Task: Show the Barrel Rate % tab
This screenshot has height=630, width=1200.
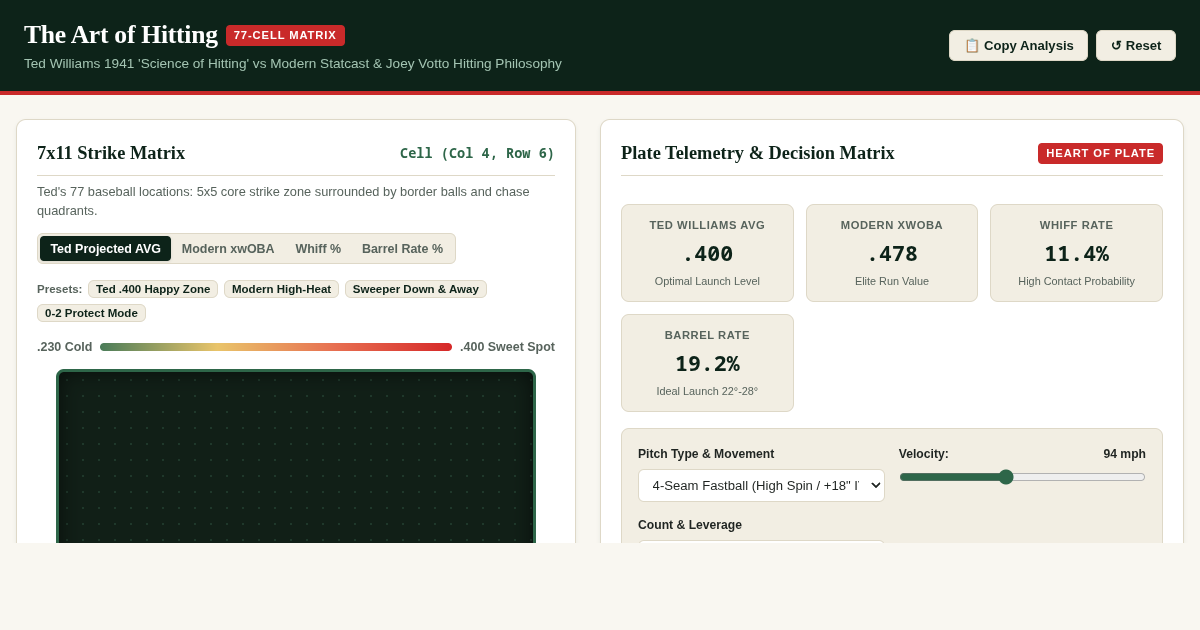Action: pyautogui.click(x=402, y=249)
